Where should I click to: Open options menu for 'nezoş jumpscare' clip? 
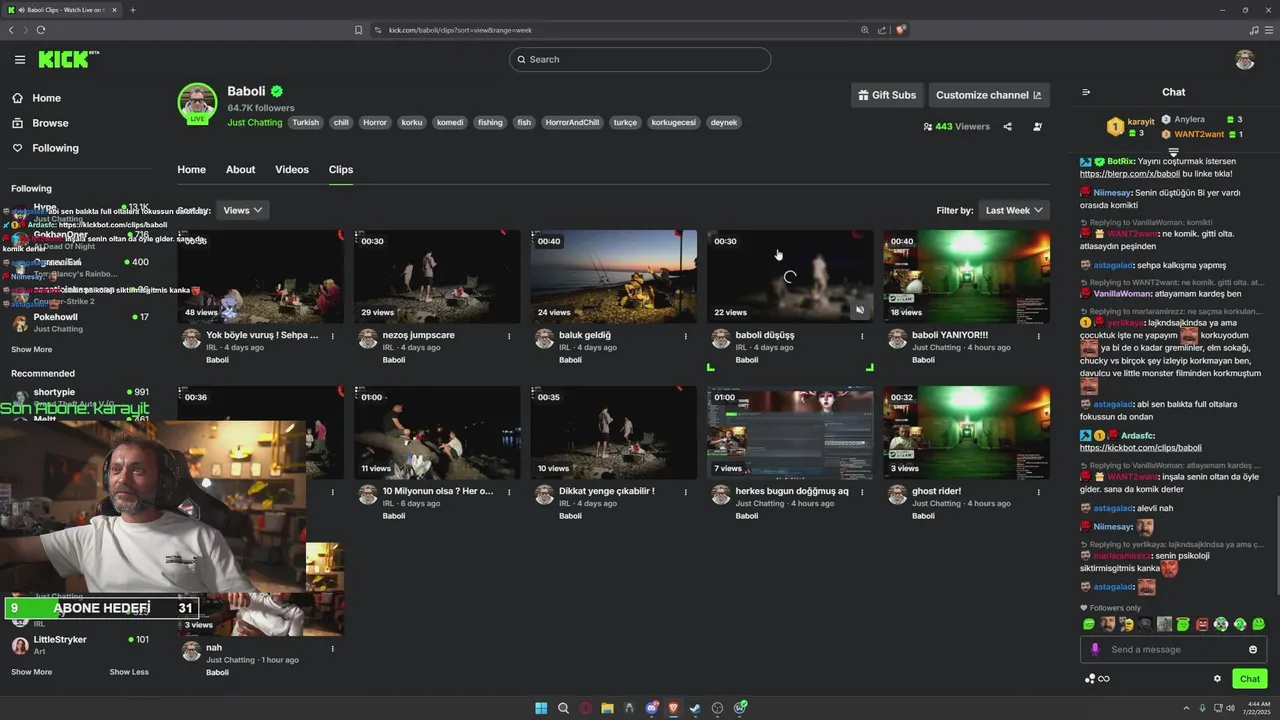click(x=509, y=336)
